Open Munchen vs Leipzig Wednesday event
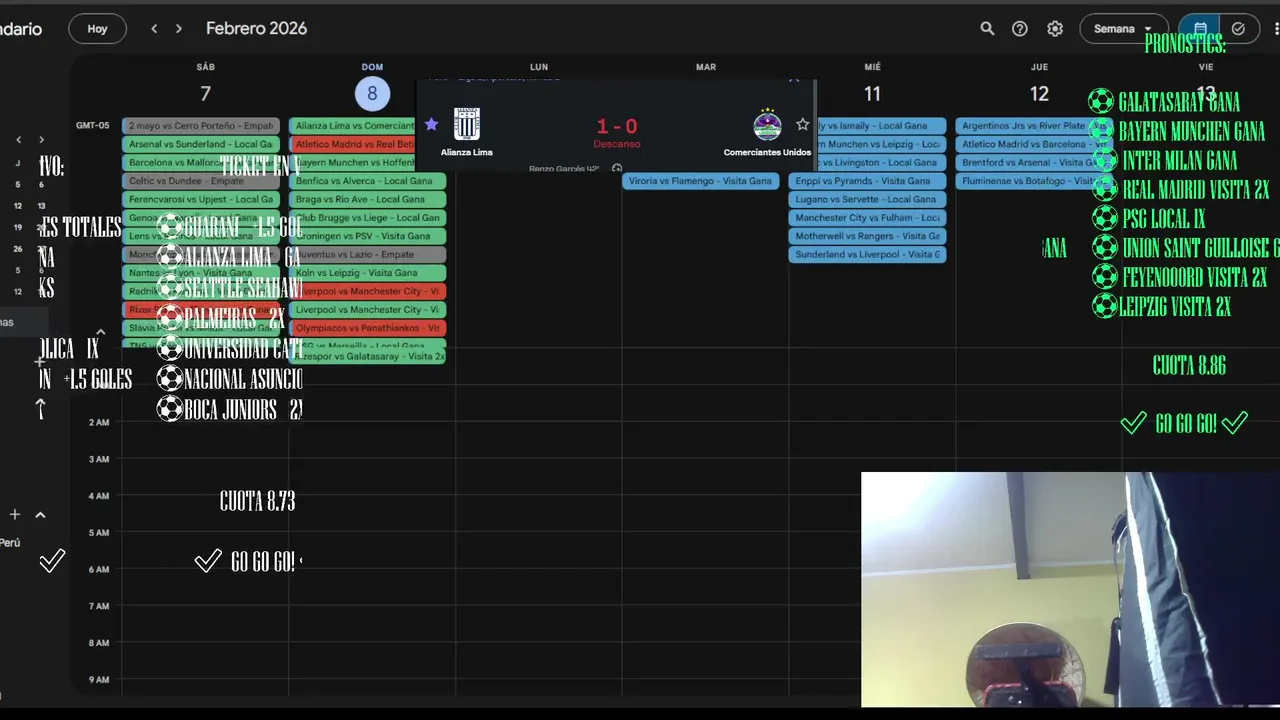 881,144
